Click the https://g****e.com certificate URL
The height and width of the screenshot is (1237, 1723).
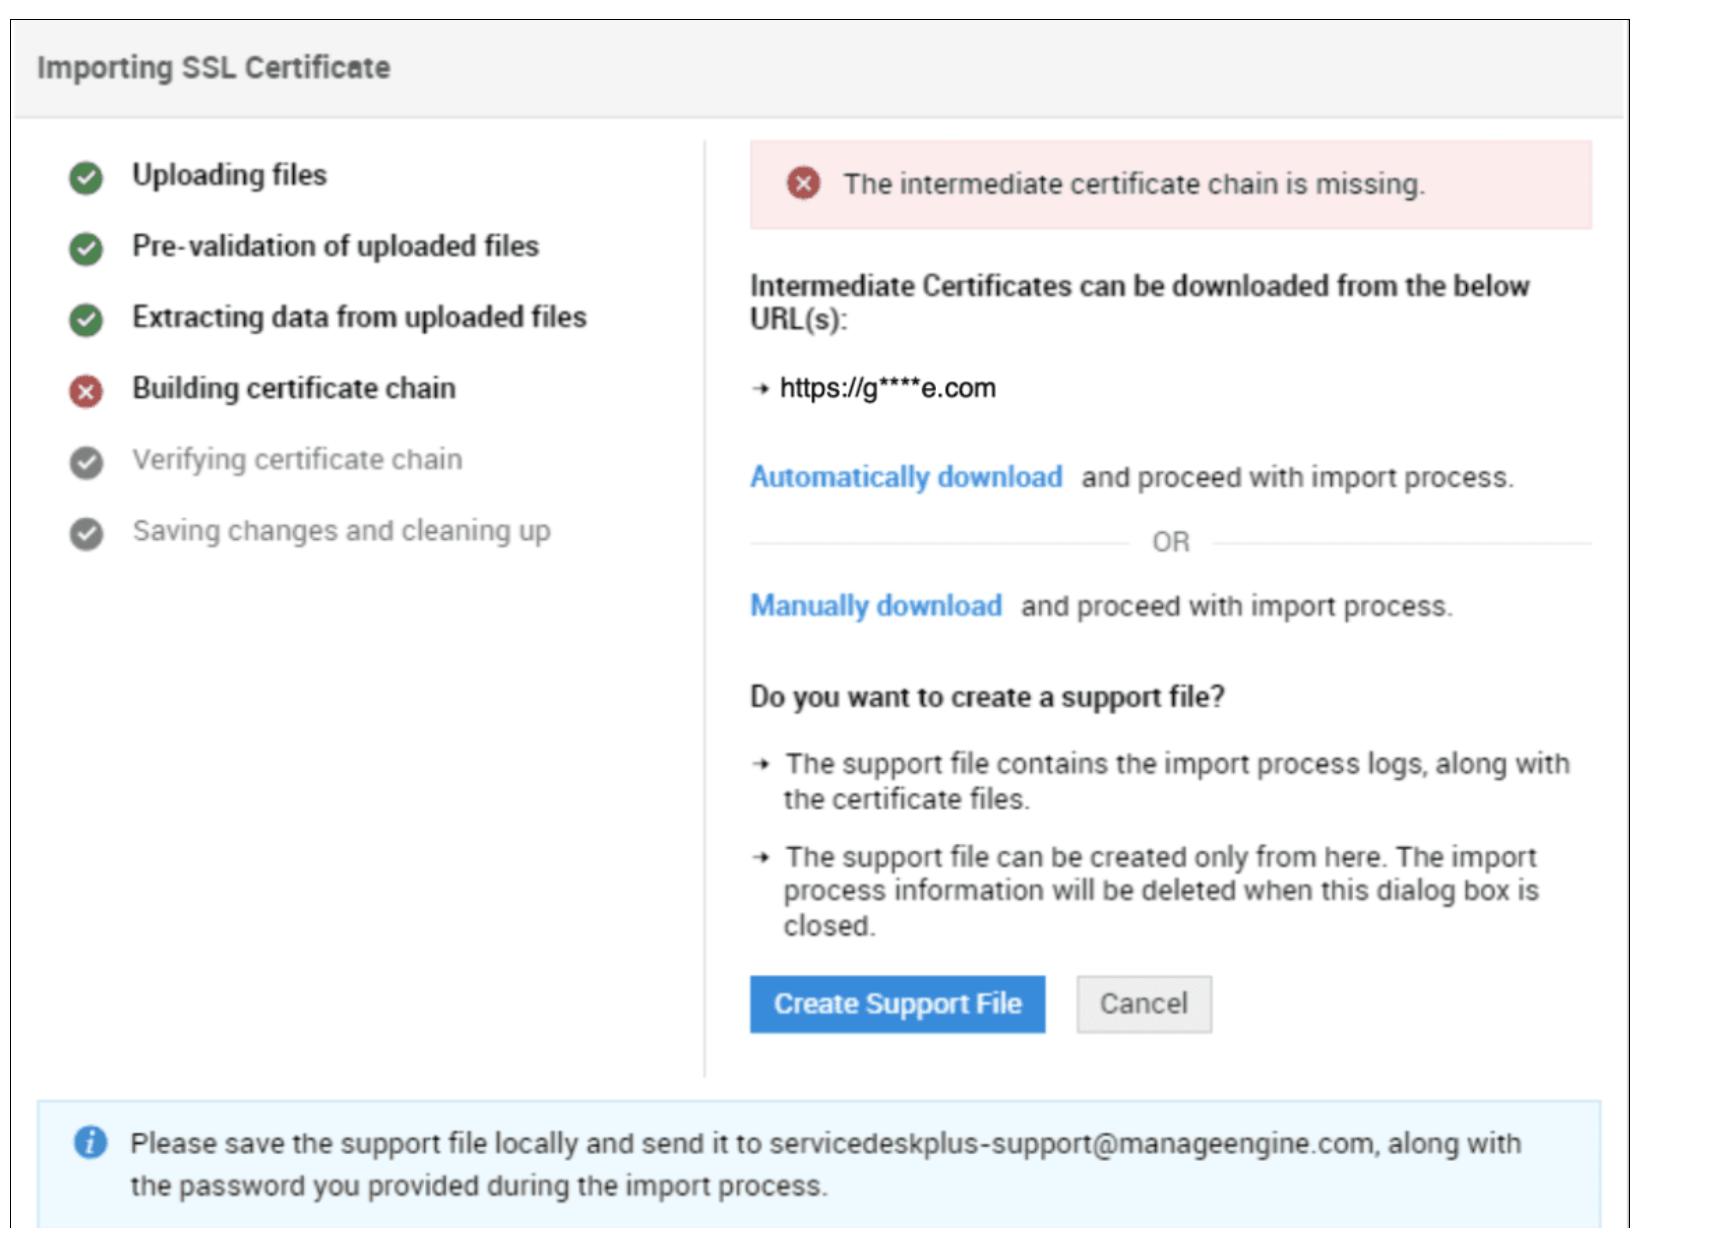coord(887,388)
